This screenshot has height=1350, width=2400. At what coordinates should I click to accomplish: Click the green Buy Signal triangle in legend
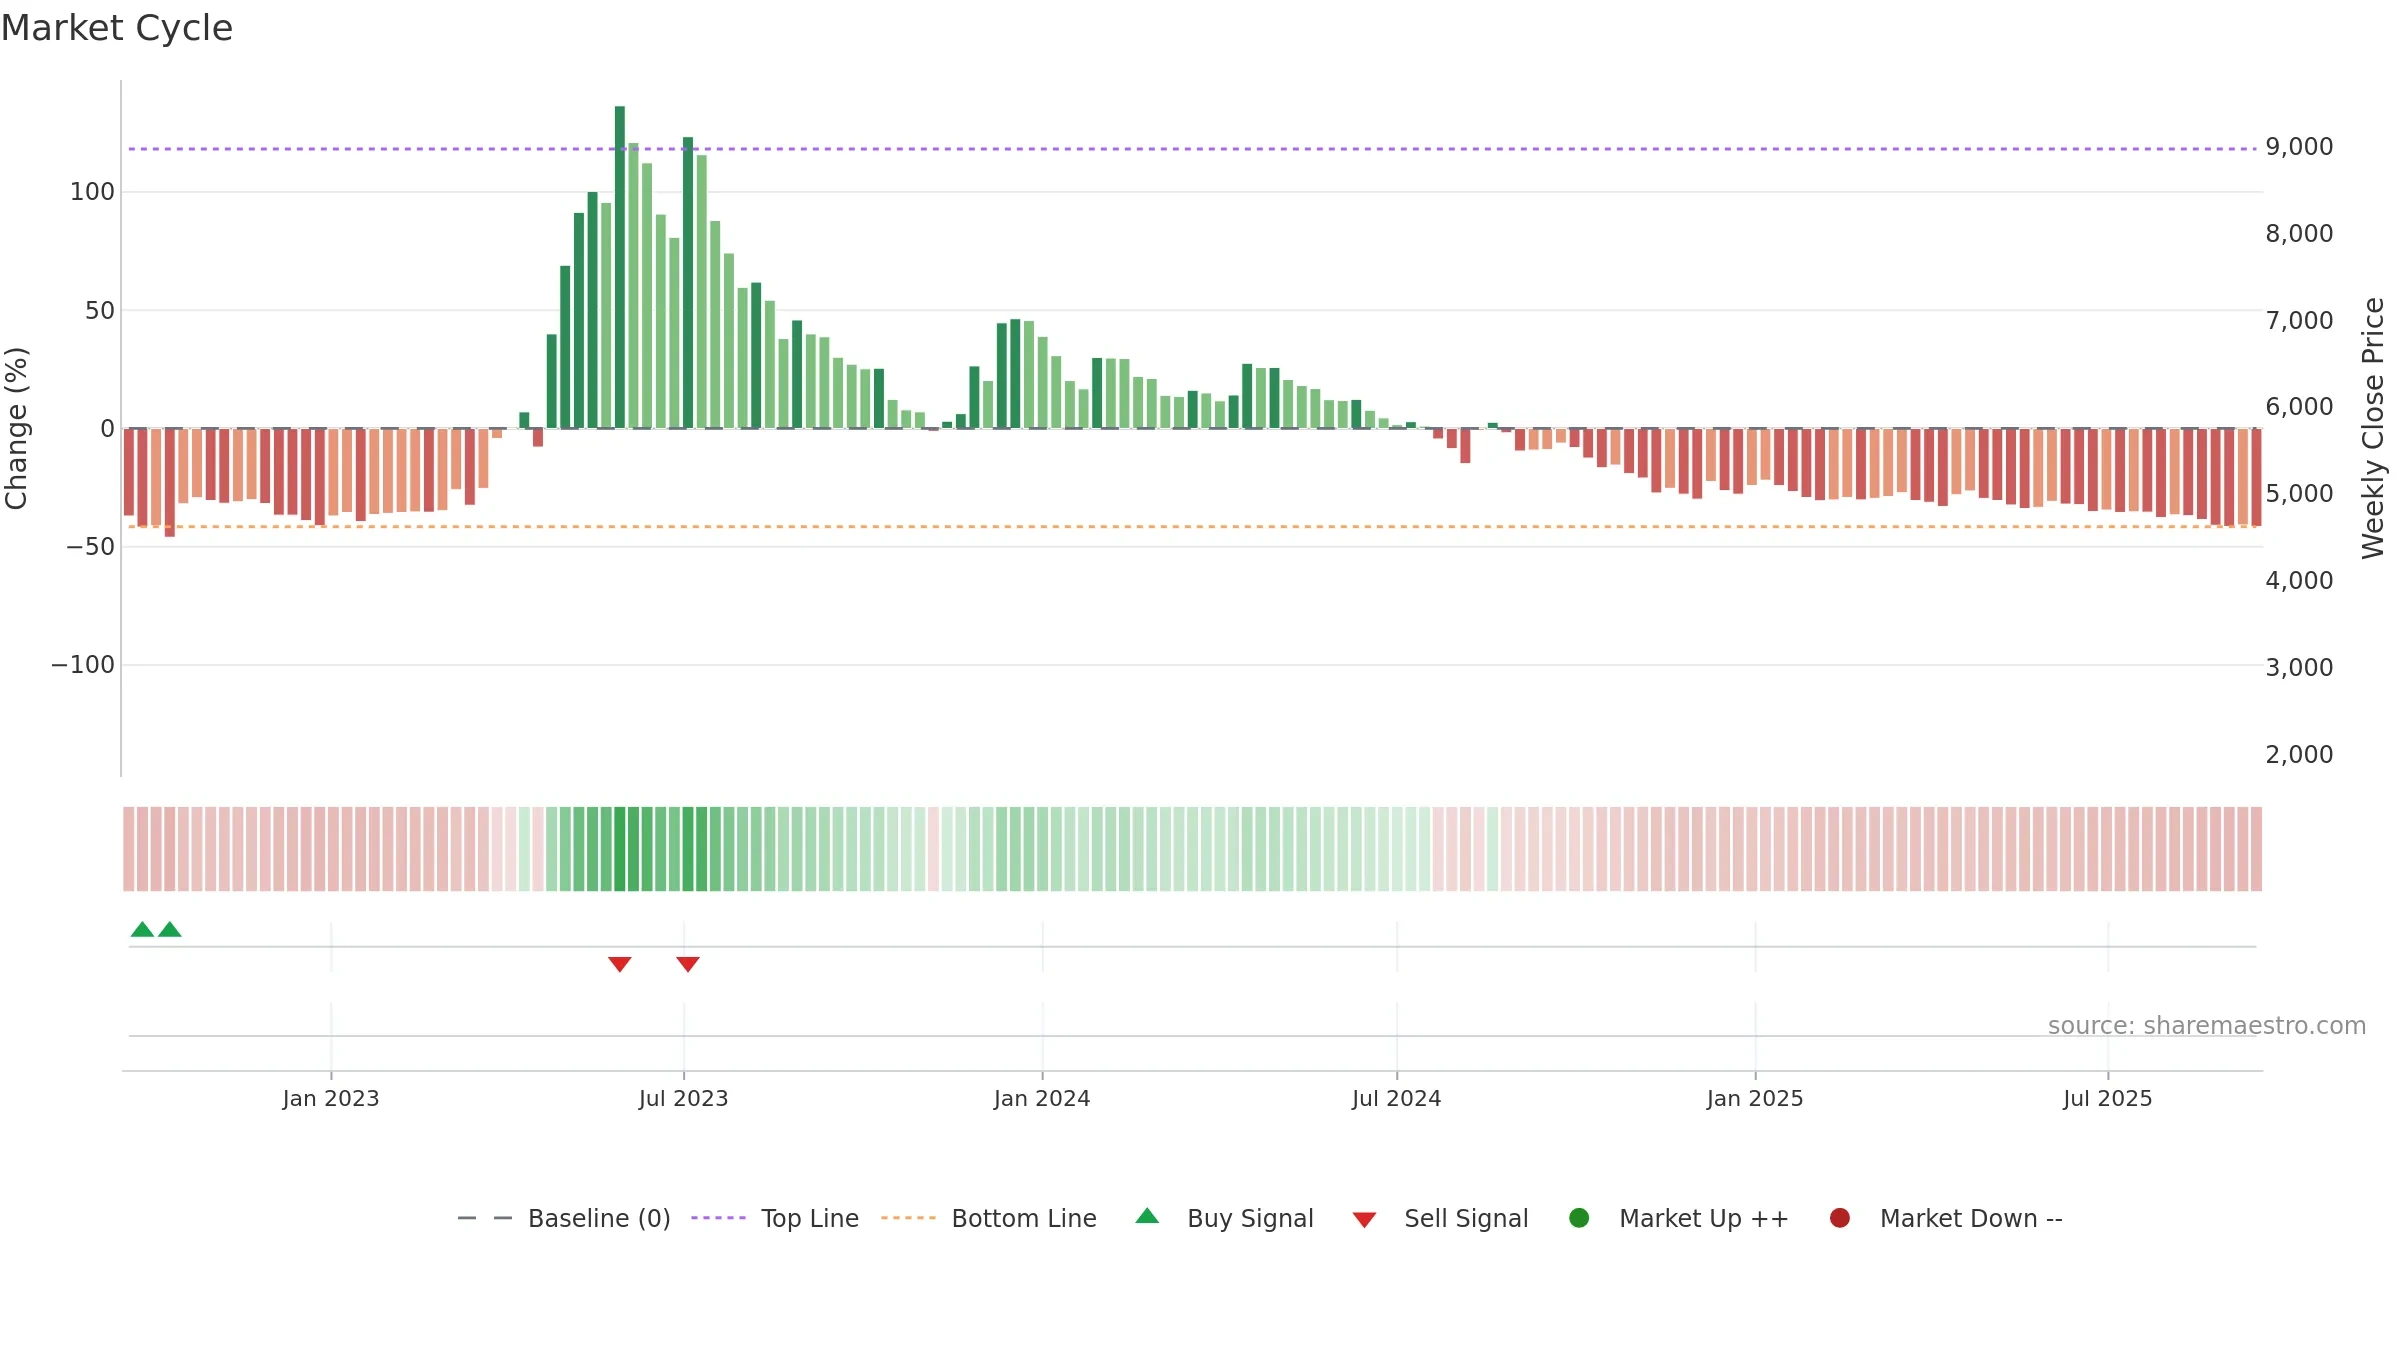[x=1148, y=1216]
